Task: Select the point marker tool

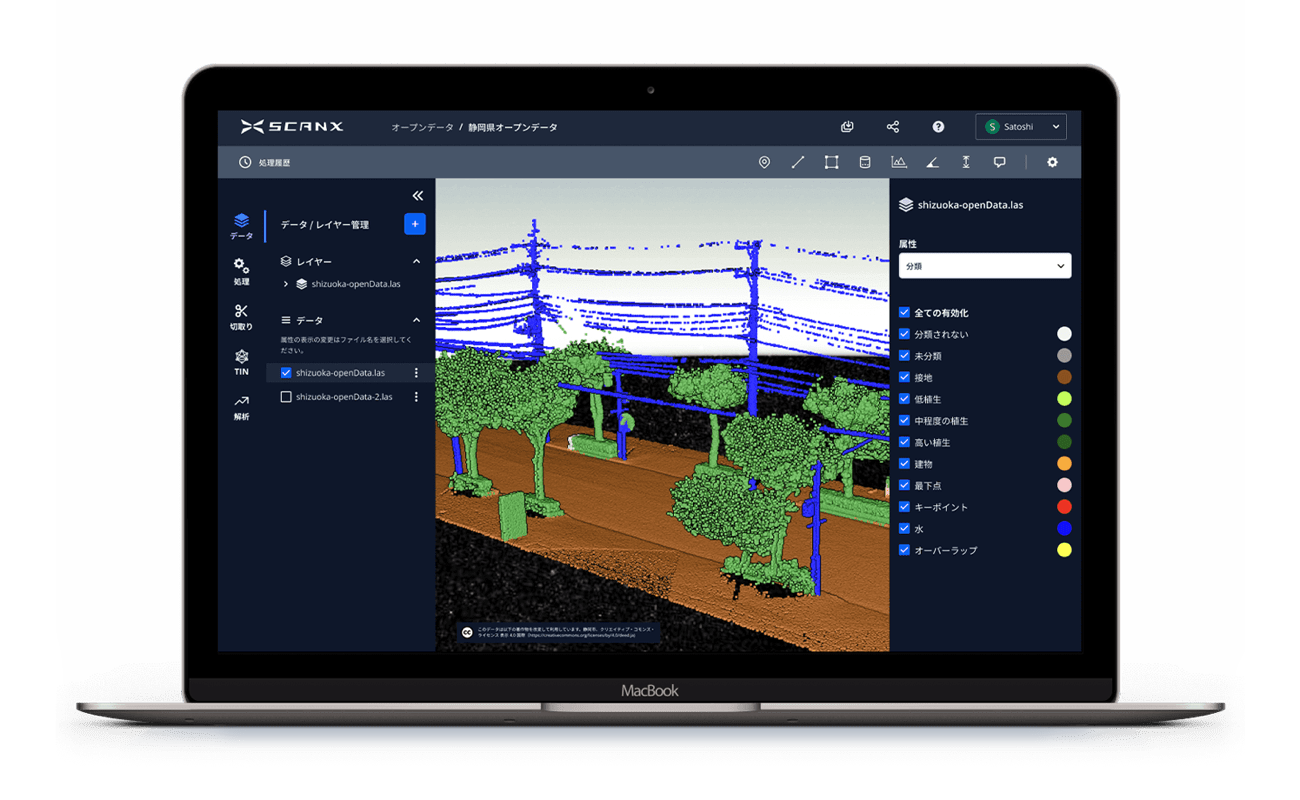Action: 764,162
